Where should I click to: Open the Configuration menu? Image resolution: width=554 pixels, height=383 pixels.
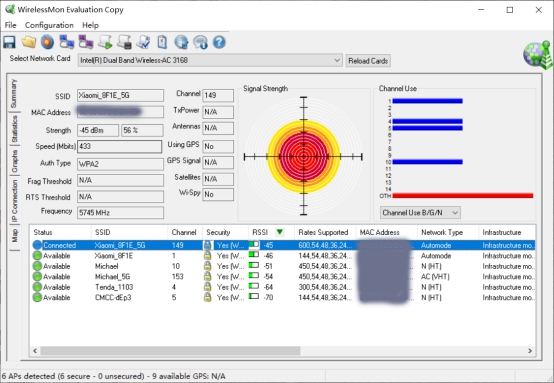coord(49,25)
